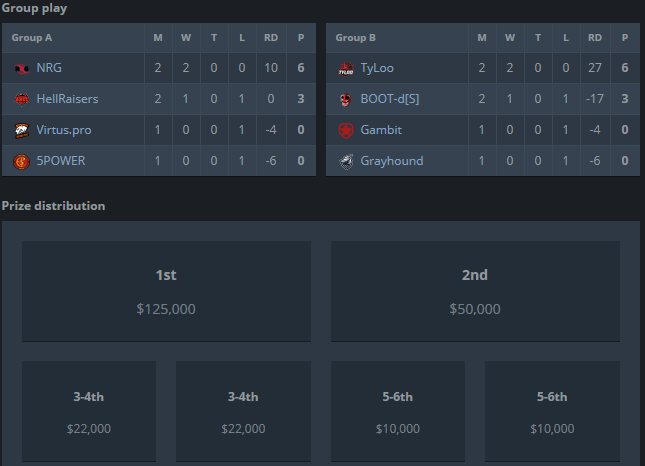The image size is (645, 466).
Task: Click the 5POWER team logo icon
Action: click(22, 161)
